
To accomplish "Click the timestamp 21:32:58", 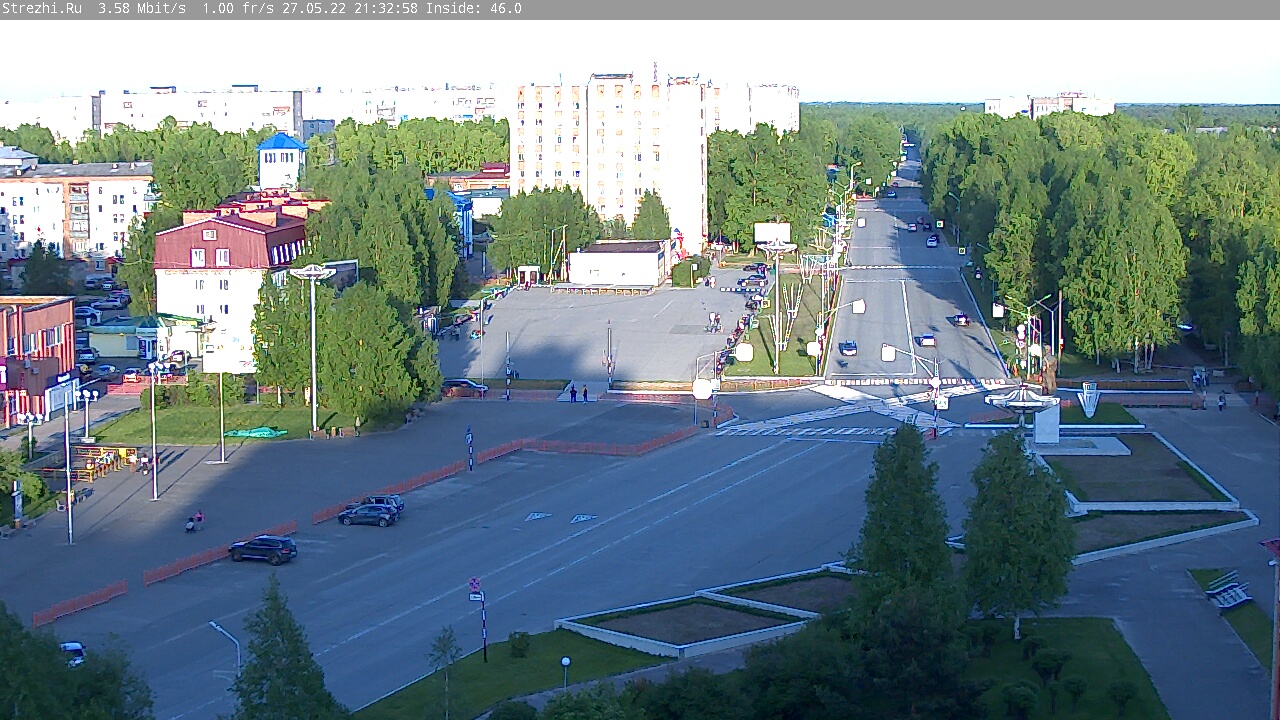I will 386,9.
